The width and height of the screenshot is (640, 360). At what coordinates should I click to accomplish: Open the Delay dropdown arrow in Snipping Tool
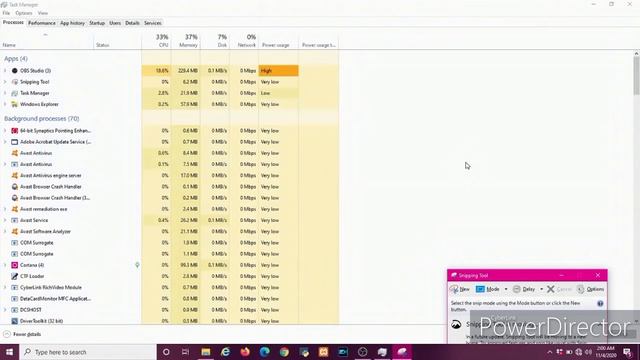(542, 289)
